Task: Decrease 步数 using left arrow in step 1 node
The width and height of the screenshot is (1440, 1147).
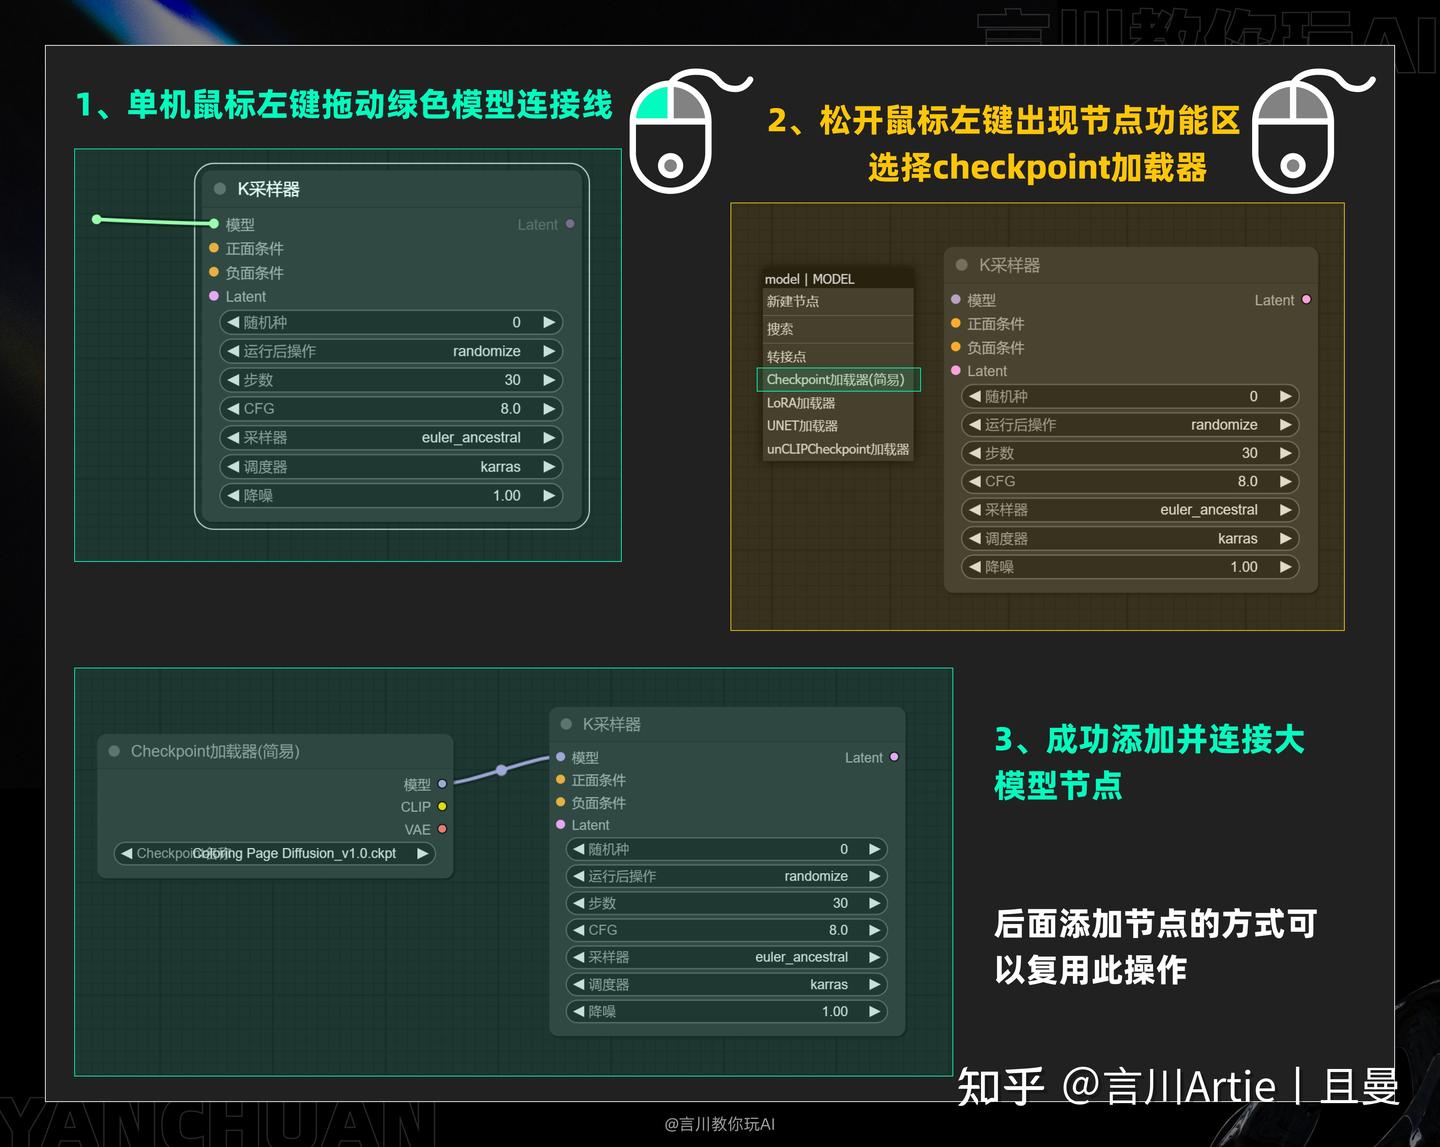Action: pos(233,380)
